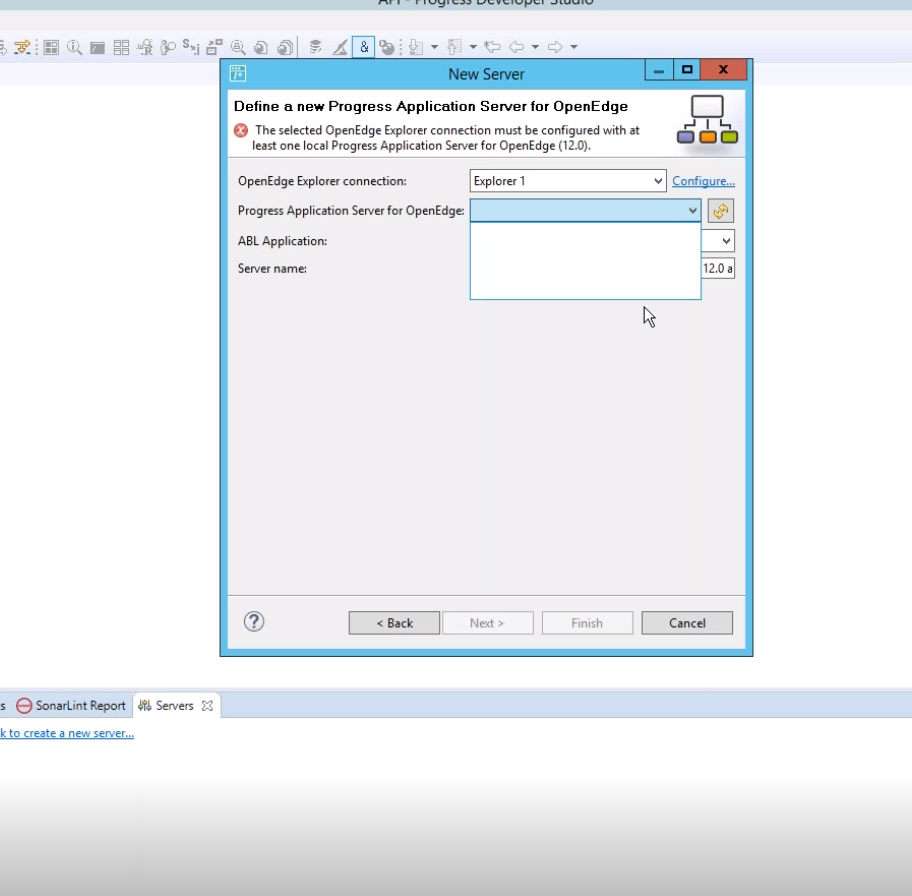Collapse the Progress Application Server dropdown
Viewport: 912px width, 896px height.
click(x=692, y=211)
